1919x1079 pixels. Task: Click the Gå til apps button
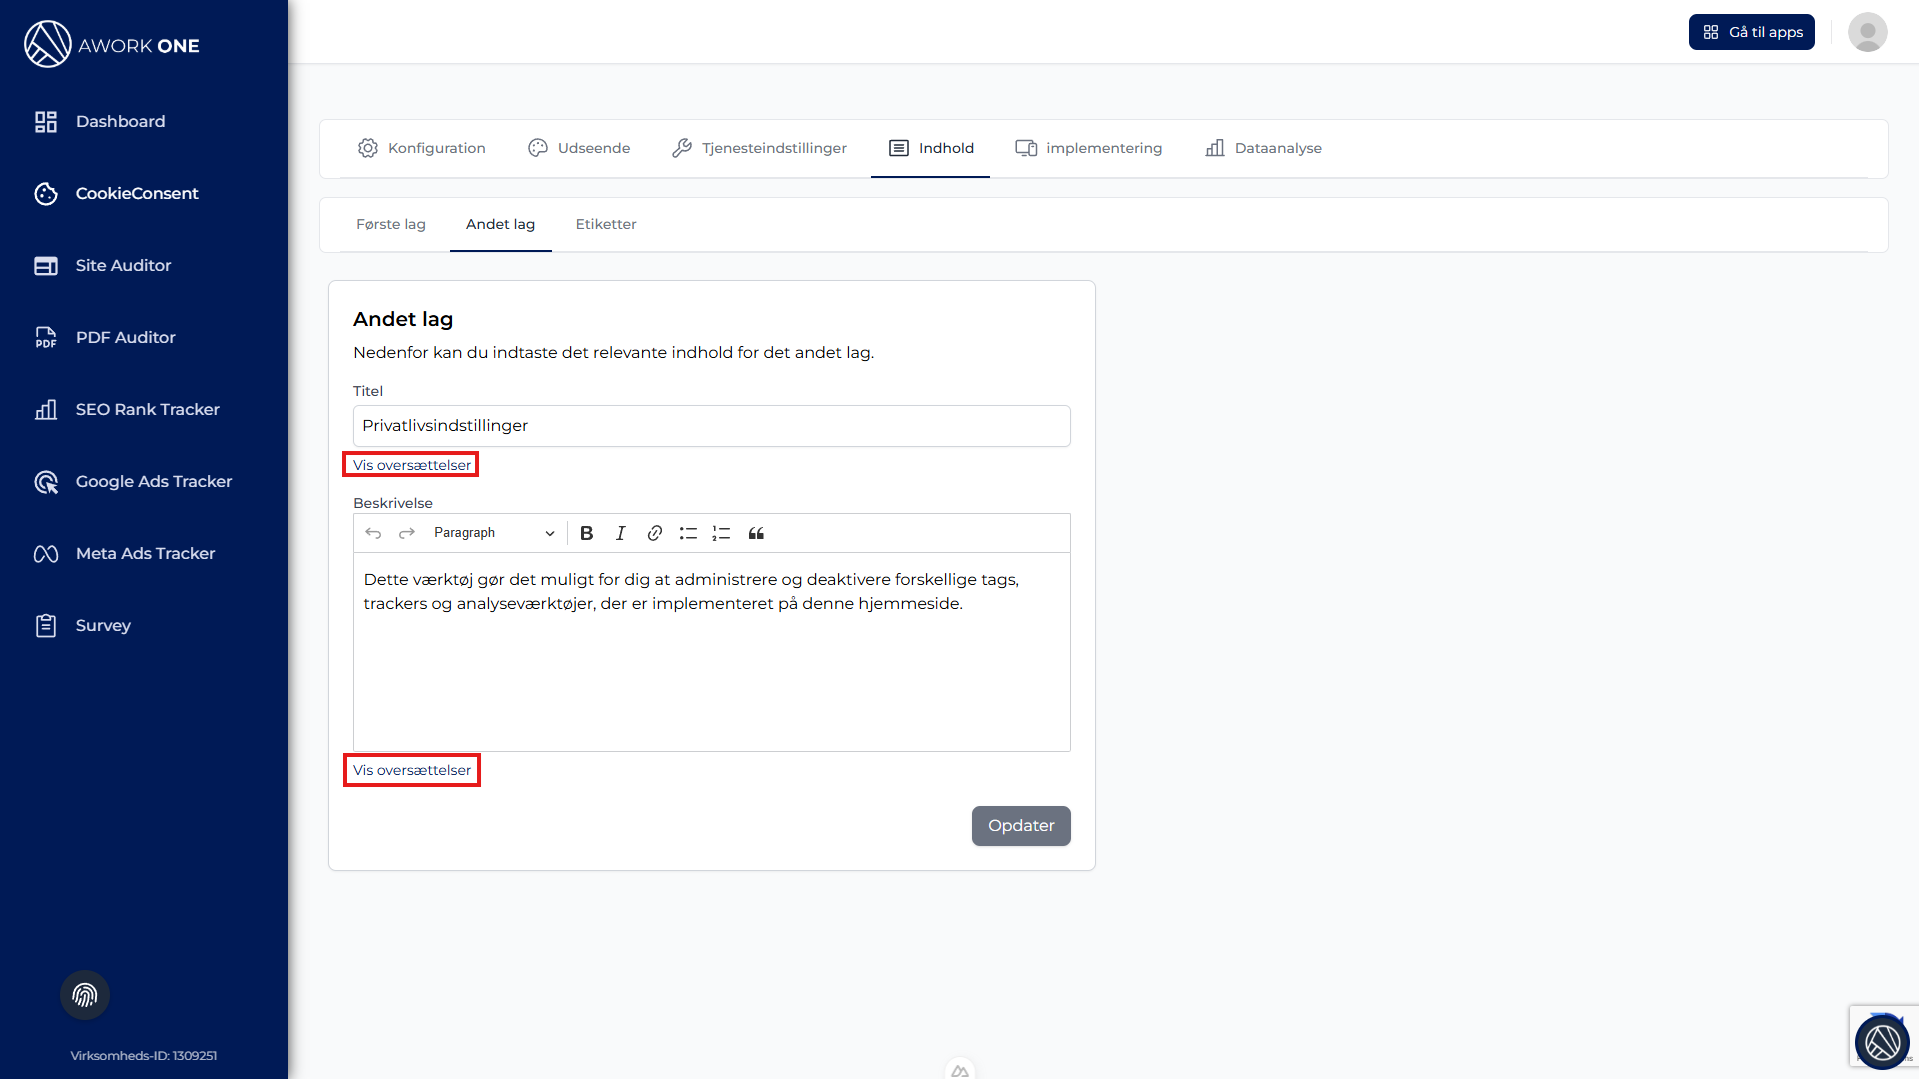pos(1751,32)
